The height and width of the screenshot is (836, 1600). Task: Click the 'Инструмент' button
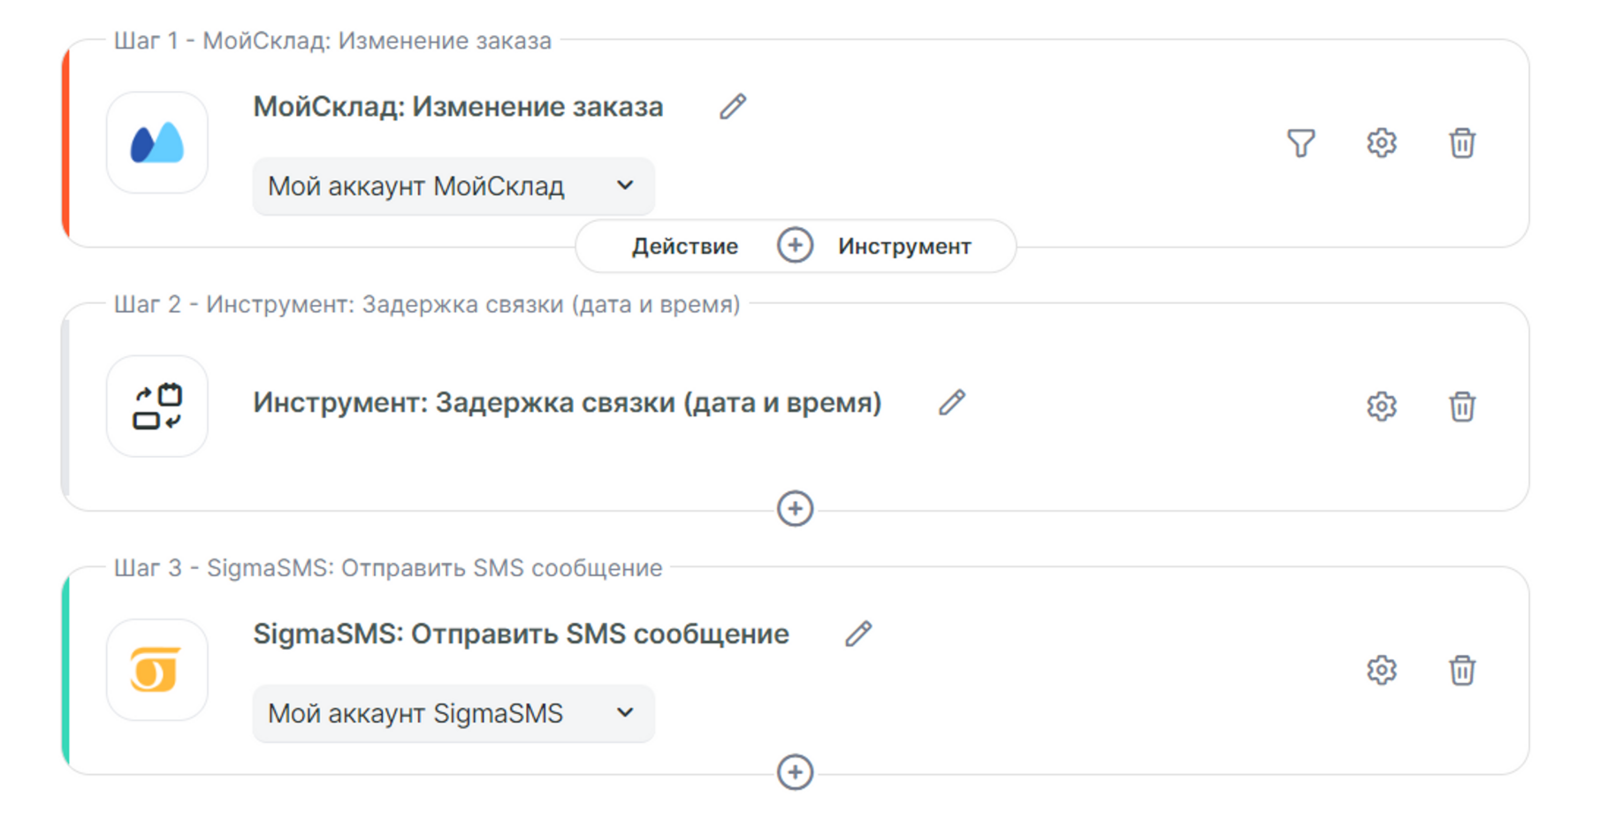tap(904, 246)
